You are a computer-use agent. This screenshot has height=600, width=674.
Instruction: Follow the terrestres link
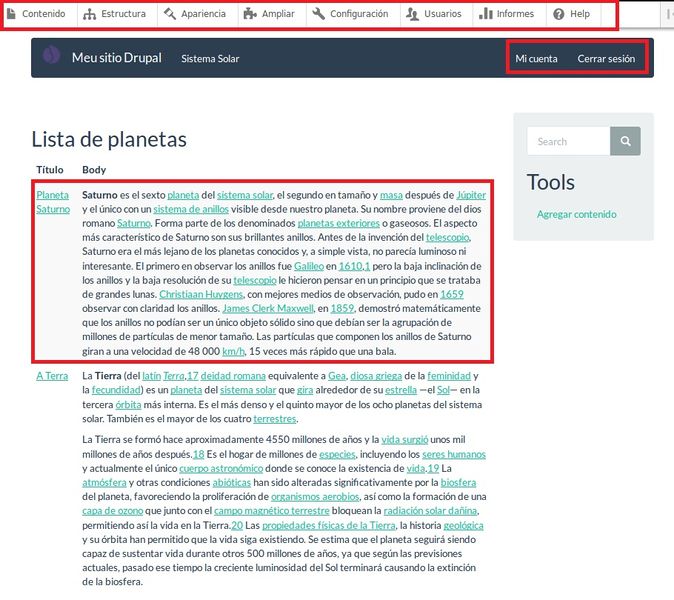[x=275, y=419]
